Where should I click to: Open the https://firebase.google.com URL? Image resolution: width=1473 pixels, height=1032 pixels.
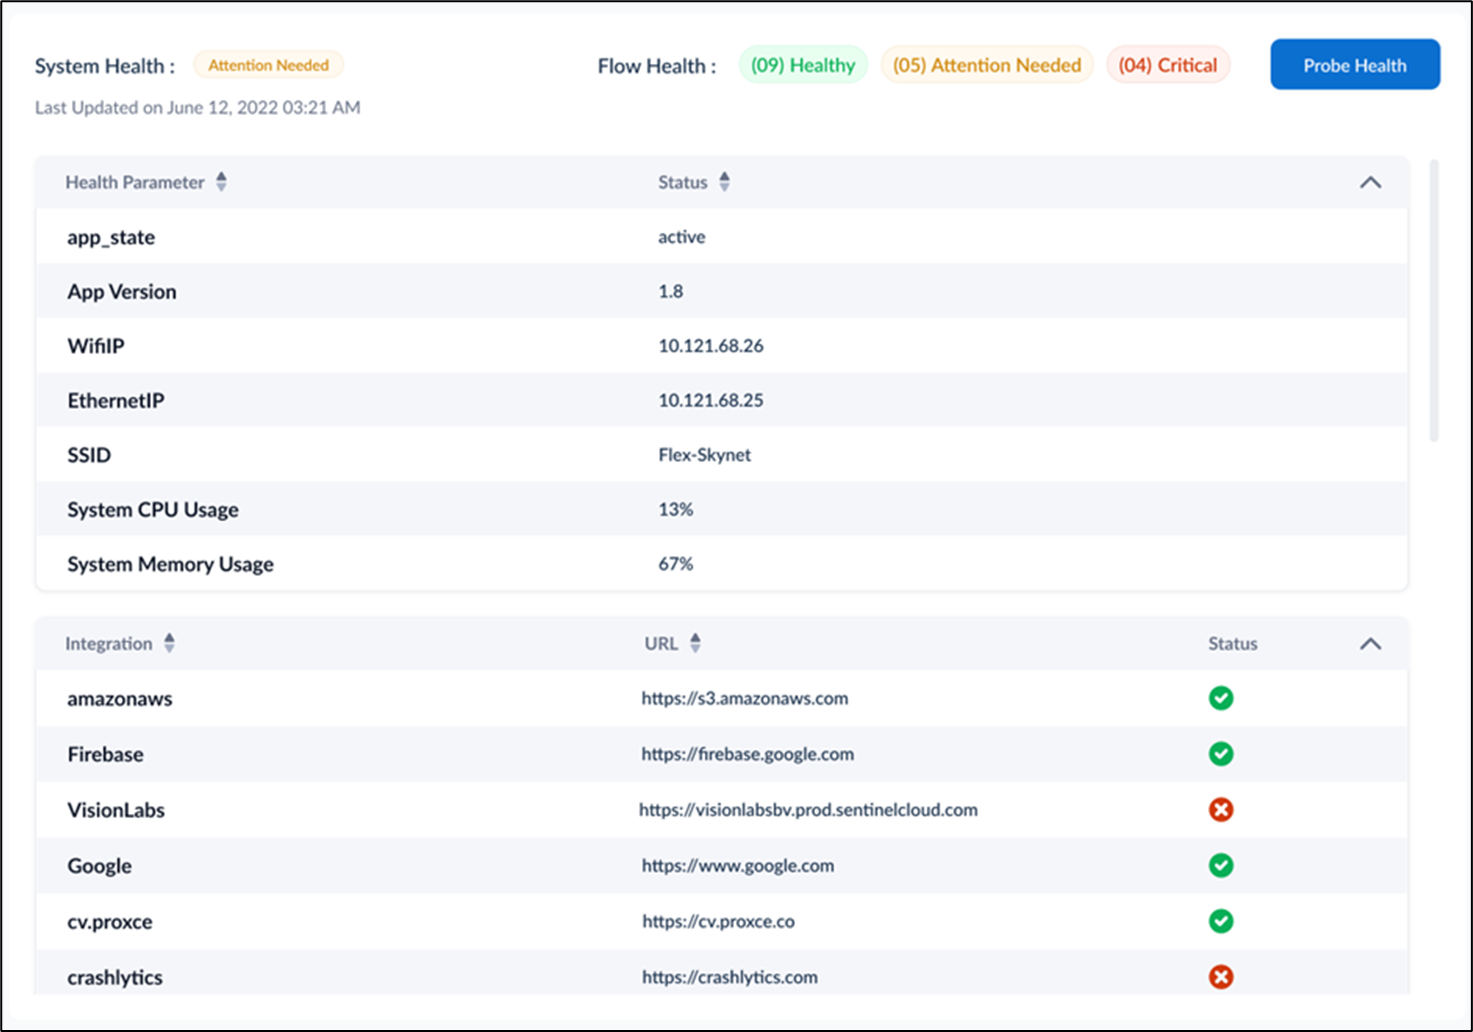pos(748,754)
